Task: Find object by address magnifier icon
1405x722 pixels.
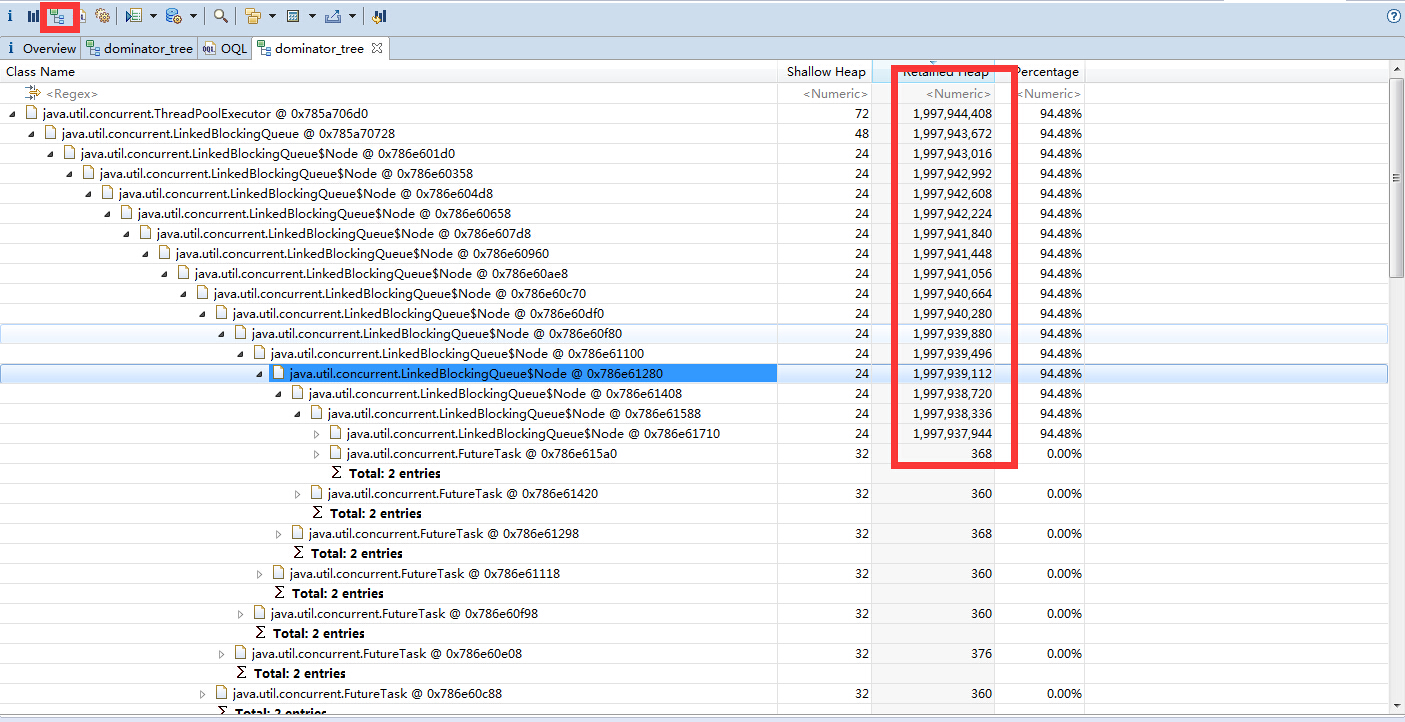Action: click(x=221, y=16)
